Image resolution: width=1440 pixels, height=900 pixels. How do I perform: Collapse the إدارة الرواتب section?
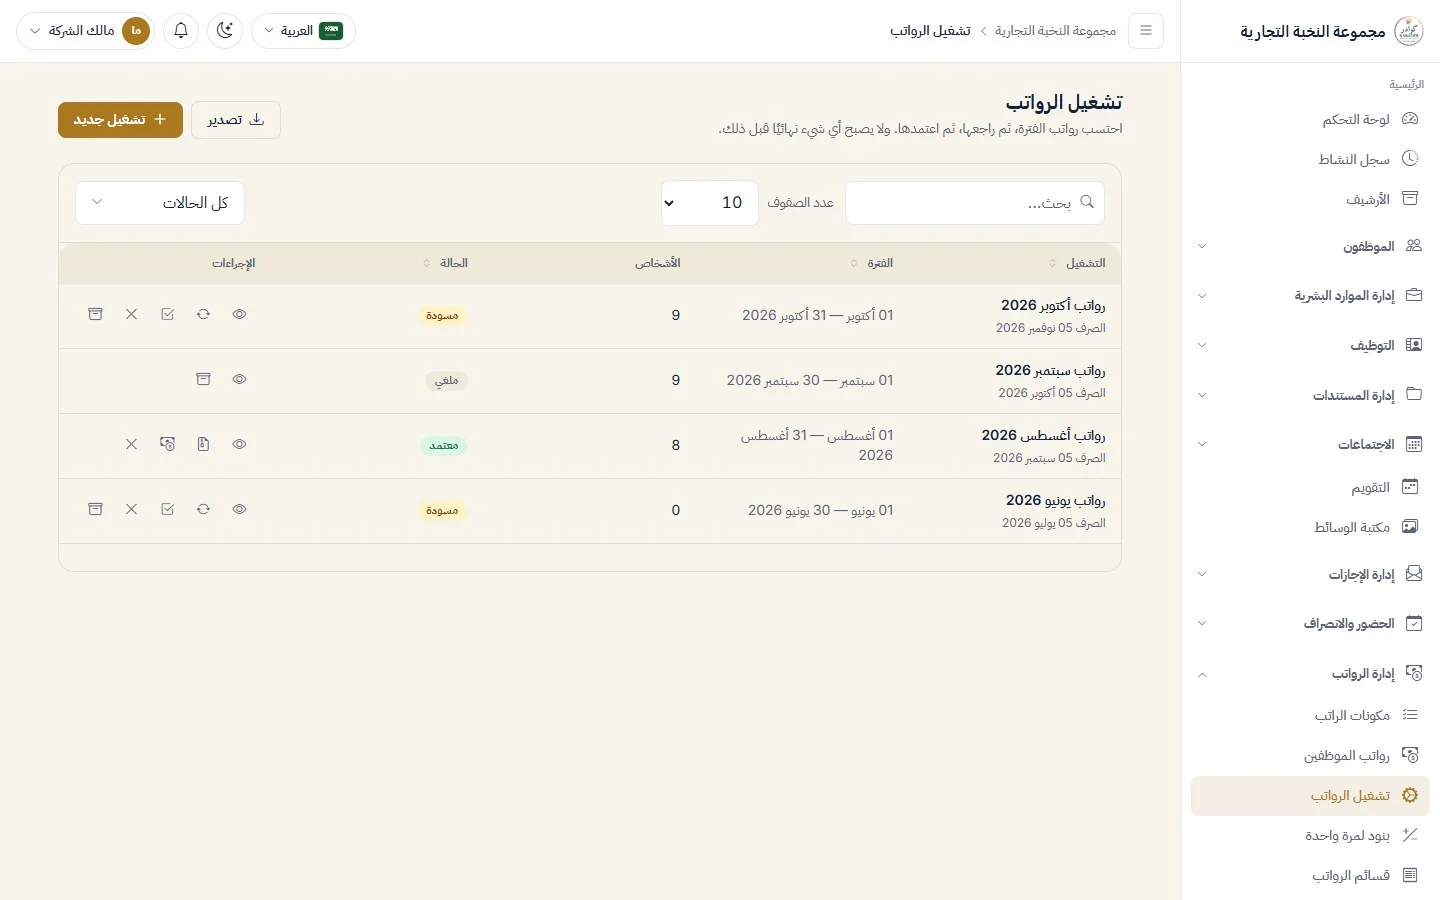click(x=1310, y=674)
